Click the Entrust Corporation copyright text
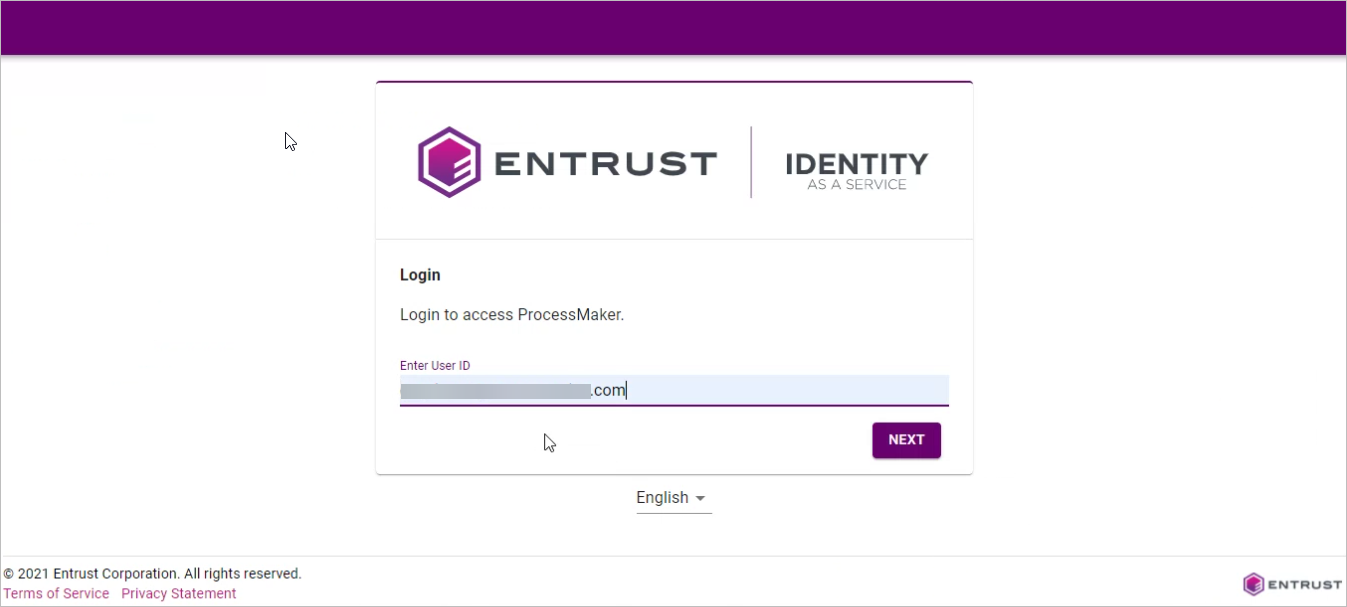1347x607 pixels. (153, 574)
